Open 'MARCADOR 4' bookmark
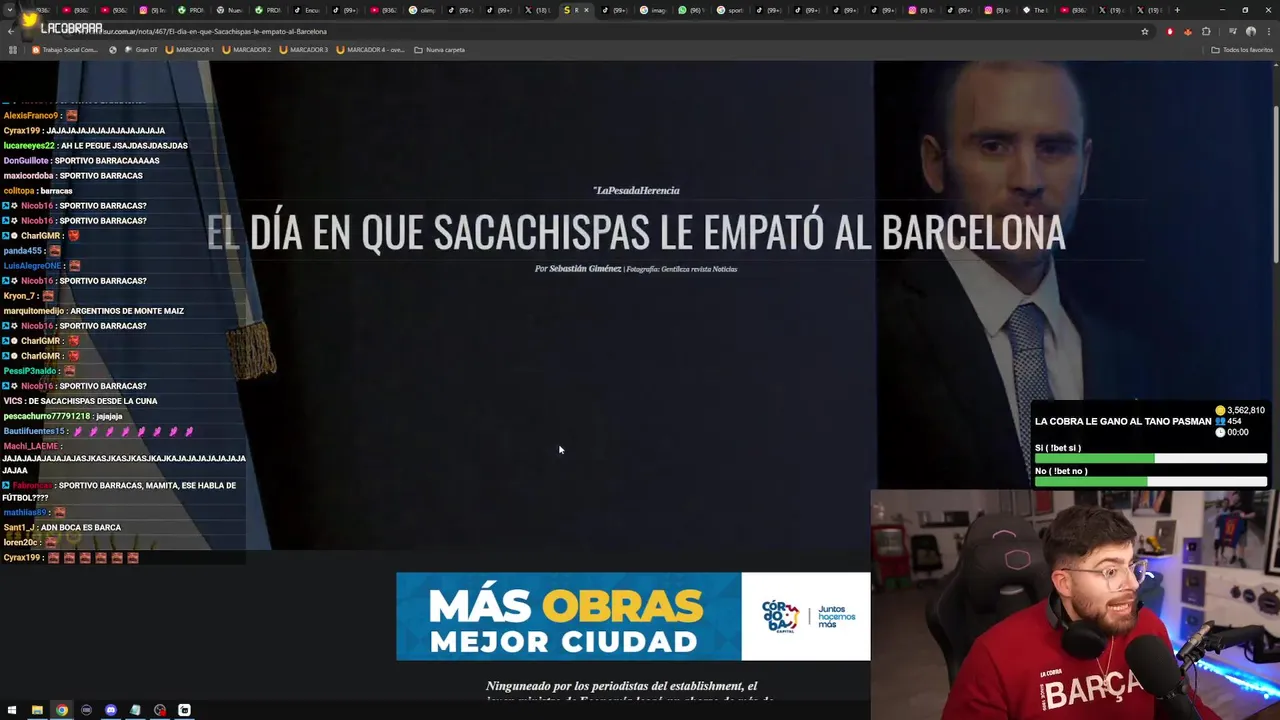The width and height of the screenshot is (1280, 720). point(370,49)
